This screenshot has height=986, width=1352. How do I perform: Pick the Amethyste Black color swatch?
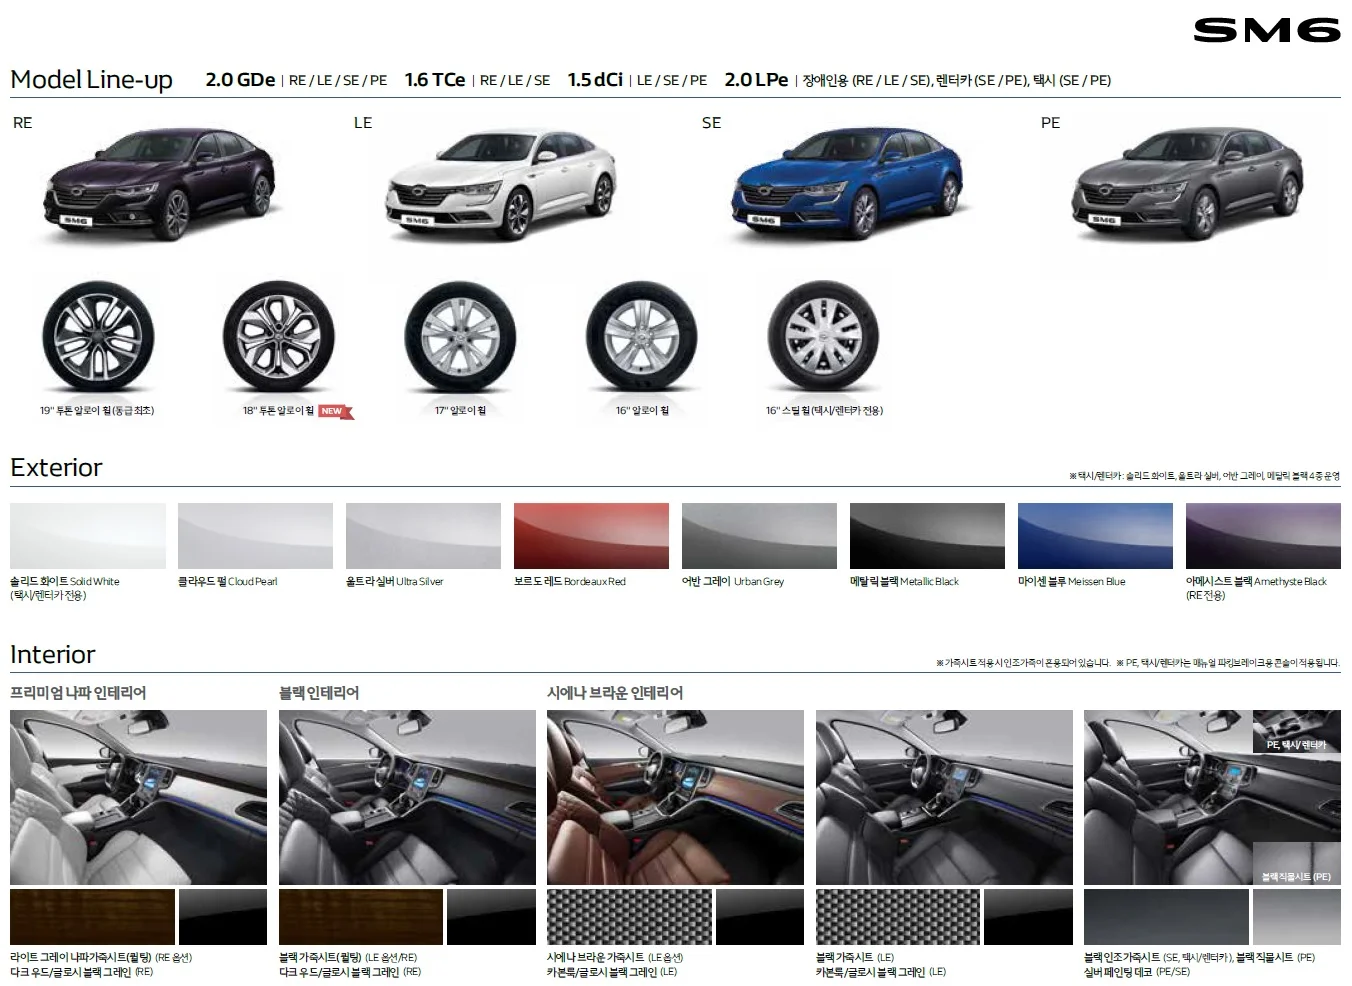click(1263, 536)
